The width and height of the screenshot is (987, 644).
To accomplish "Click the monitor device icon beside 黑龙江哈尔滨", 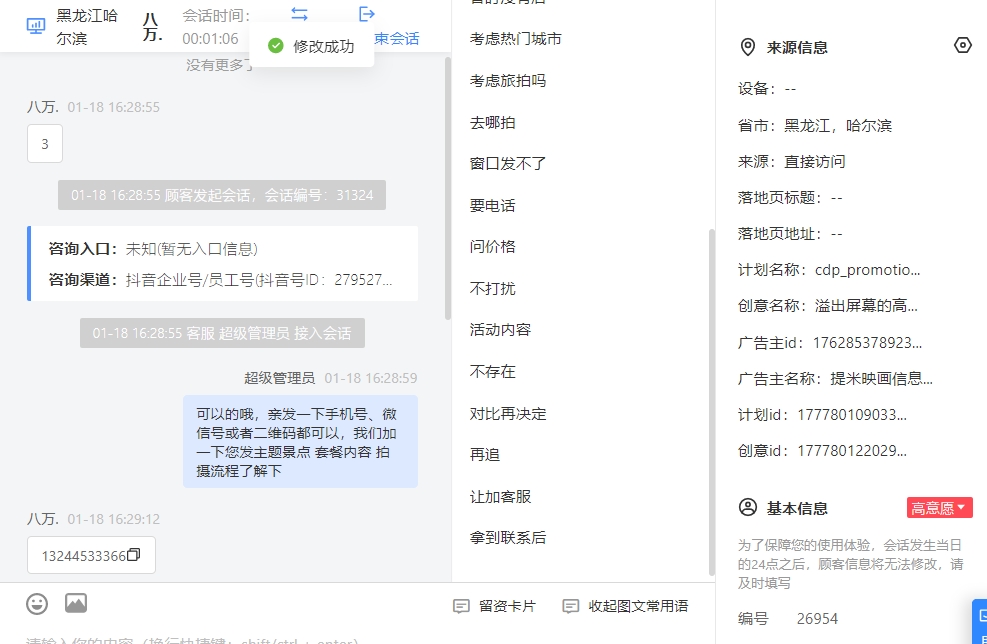I will [36, 26].
